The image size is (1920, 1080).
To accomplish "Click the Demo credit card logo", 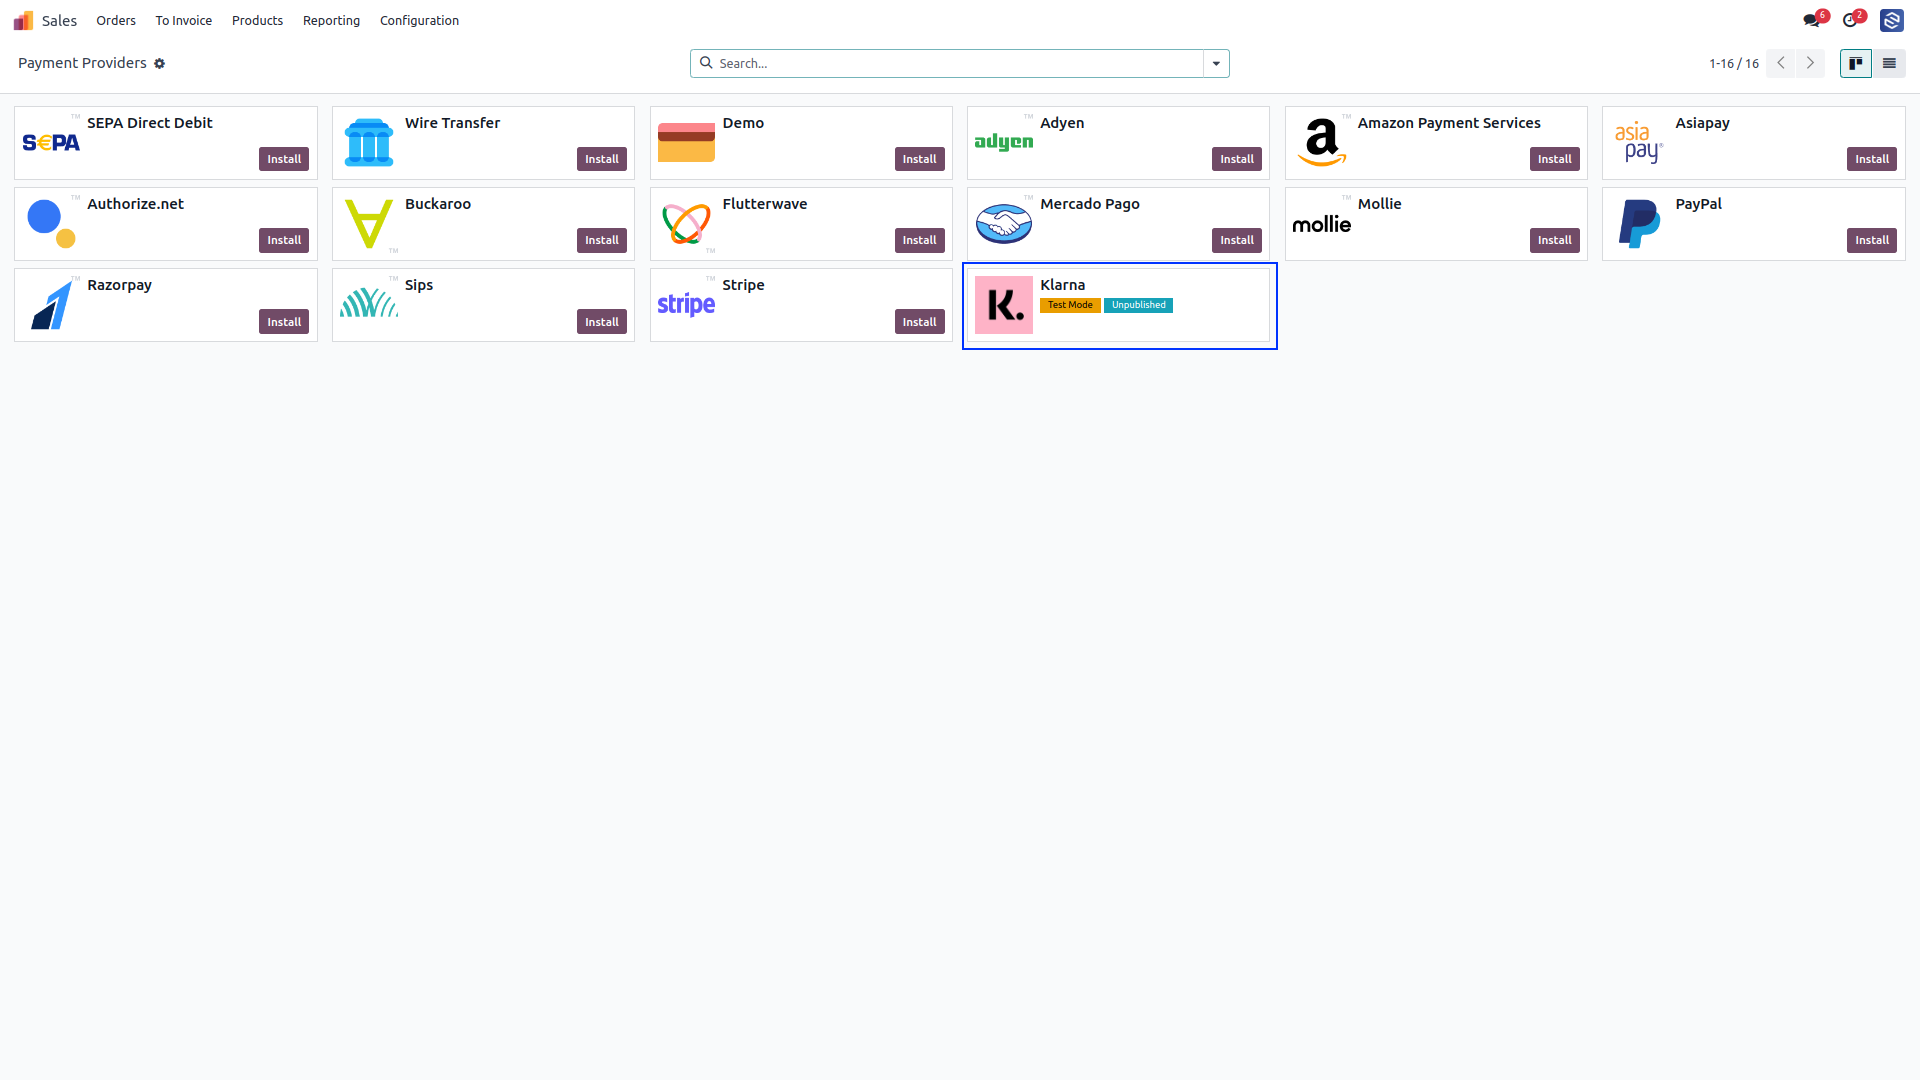I will tap(686, 143).
